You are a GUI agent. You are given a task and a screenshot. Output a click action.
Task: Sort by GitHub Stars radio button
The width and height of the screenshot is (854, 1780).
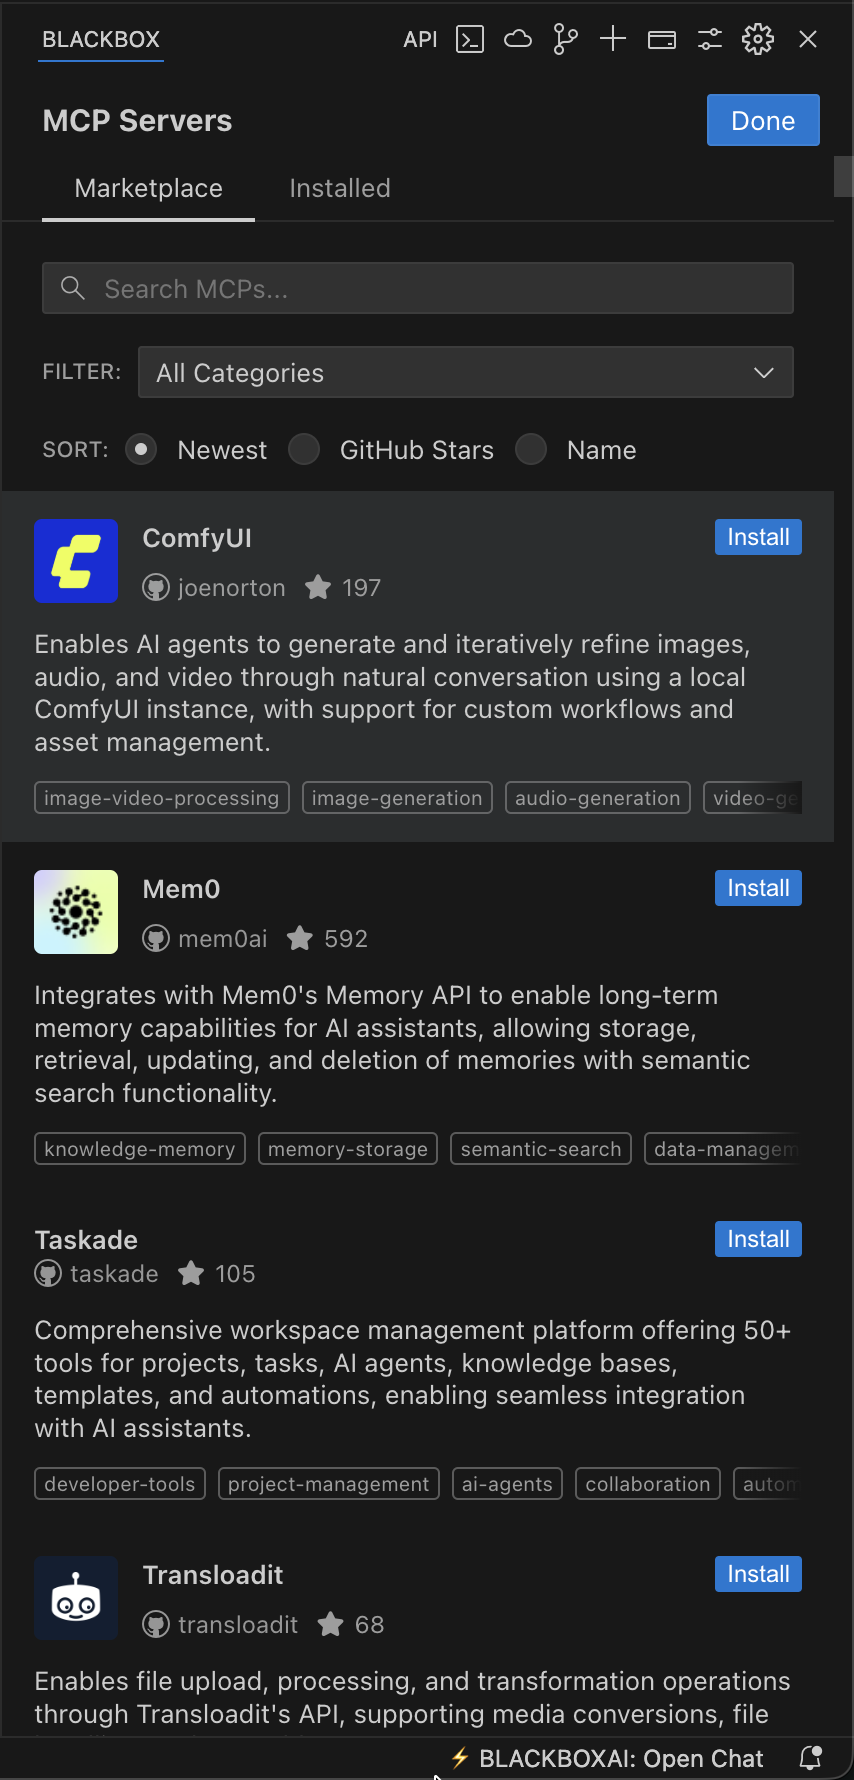[x=304, y=450]
